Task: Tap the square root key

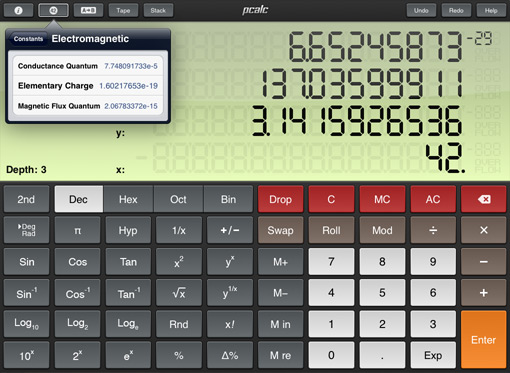Action: [x=179, y=293]
